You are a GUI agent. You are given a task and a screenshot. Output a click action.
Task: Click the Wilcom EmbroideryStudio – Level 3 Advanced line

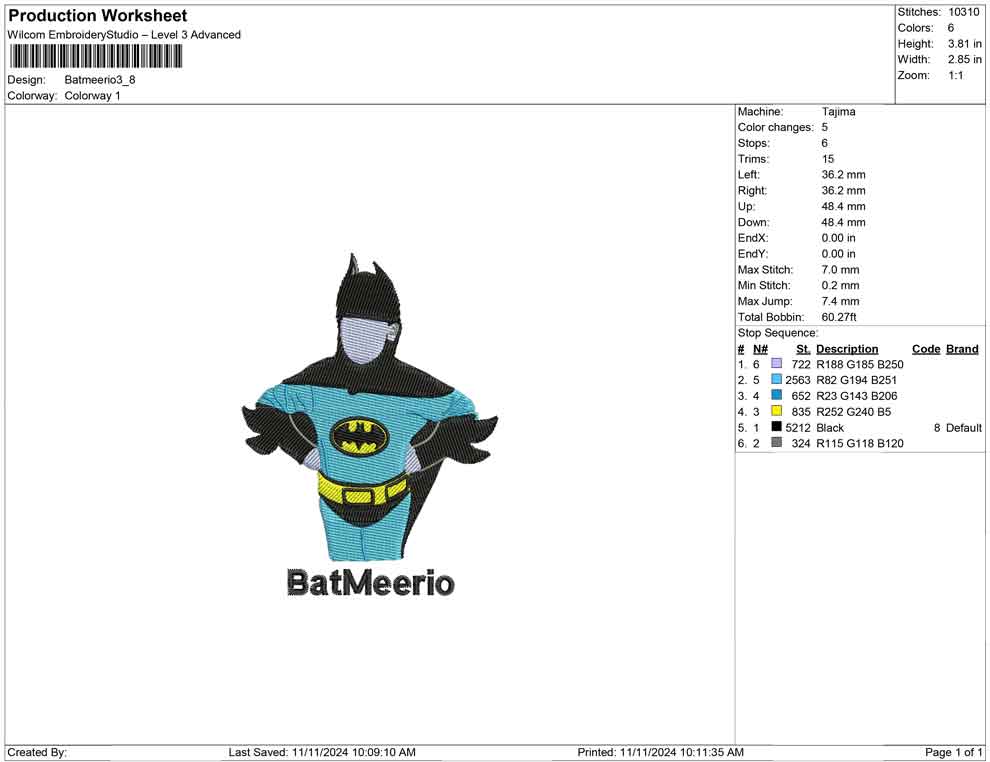tap(124, 35)
